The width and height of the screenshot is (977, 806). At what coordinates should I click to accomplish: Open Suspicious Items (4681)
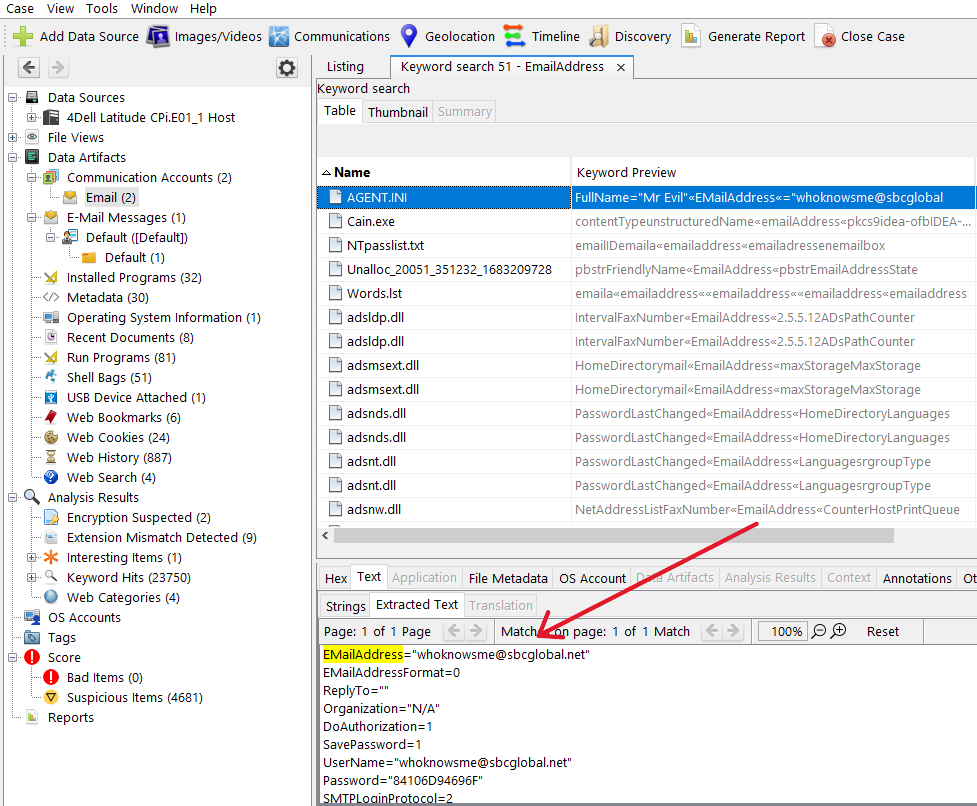(x=135, y=697)
